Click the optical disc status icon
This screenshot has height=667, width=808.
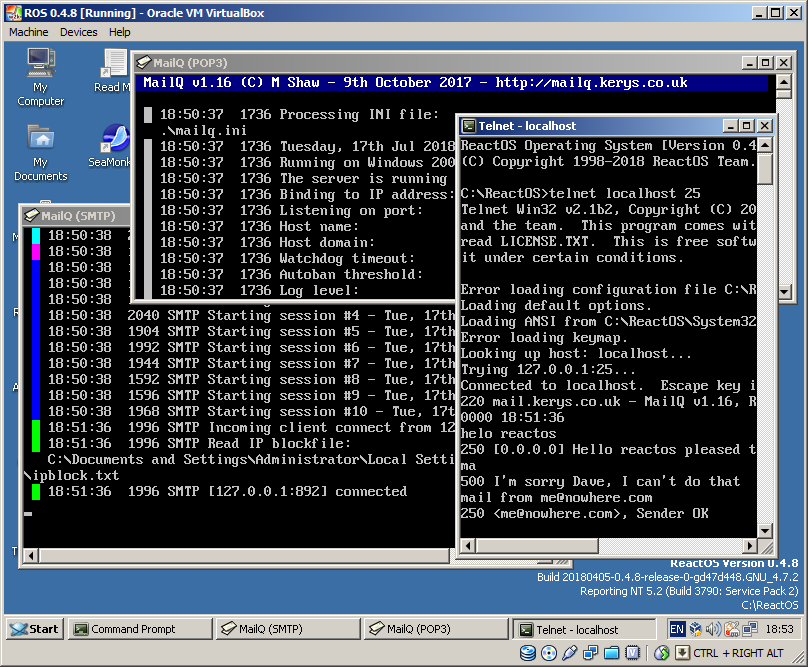coord(549,653)
